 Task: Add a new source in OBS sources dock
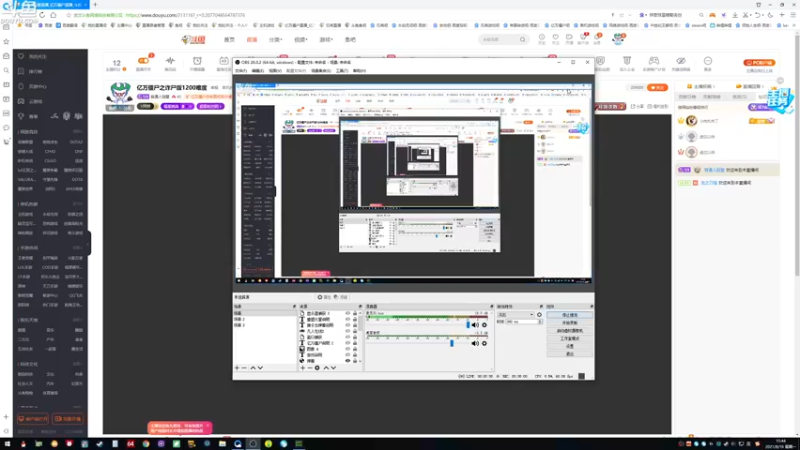(x=303, y=368)
